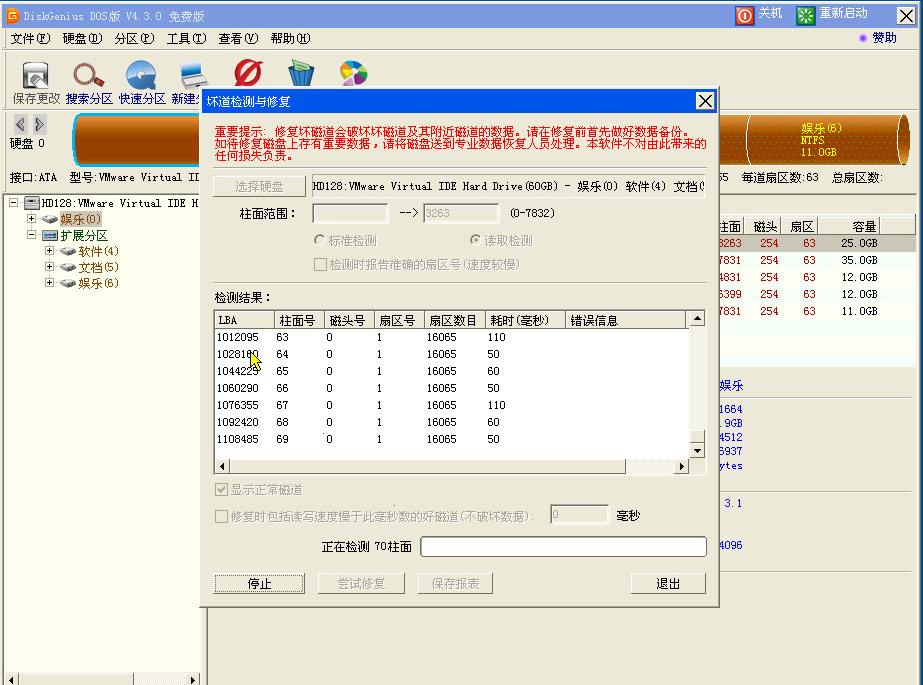This screenshot has height=685, width=923.
Task: Click the colorful pie backup icon
Action: pyautogui.click(x=353, y=73)
